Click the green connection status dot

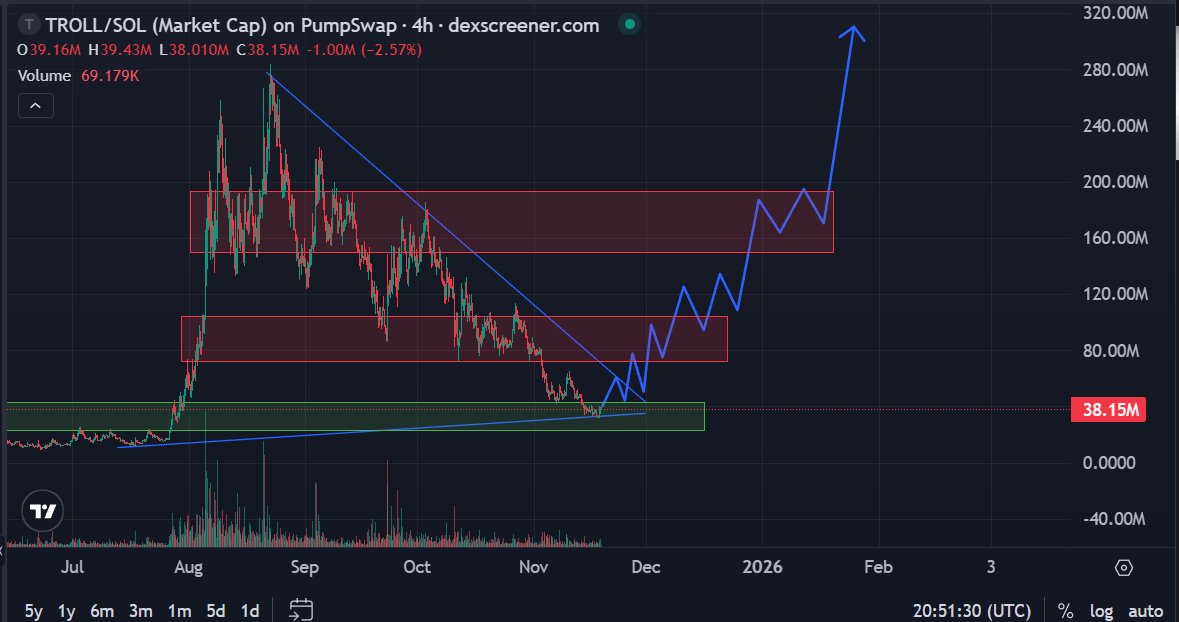tap(629, 22)
